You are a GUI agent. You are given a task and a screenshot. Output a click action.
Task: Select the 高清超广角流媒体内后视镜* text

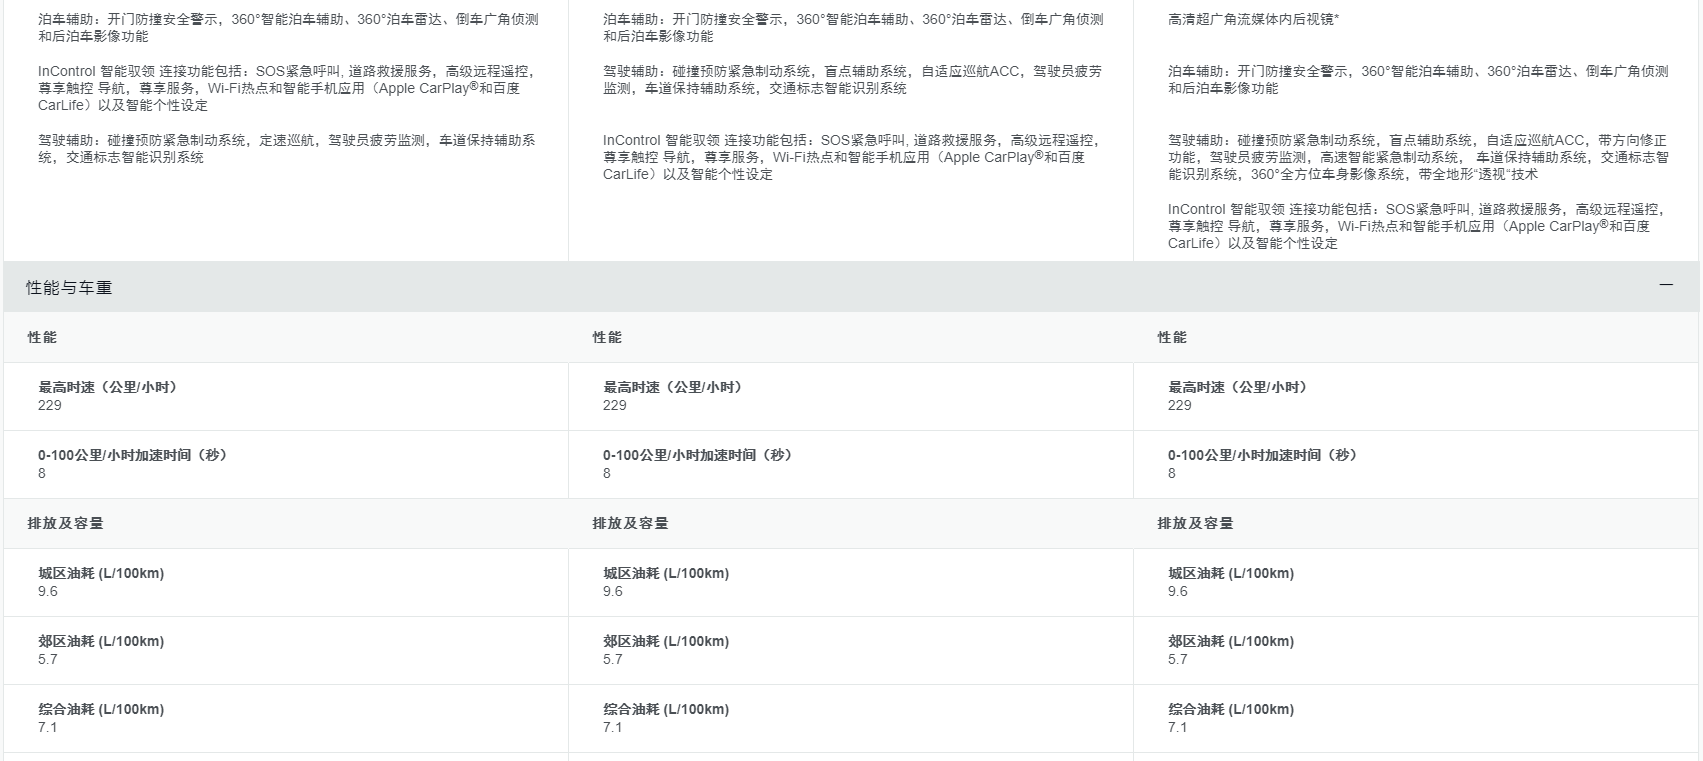click(x=1253, y=19)
